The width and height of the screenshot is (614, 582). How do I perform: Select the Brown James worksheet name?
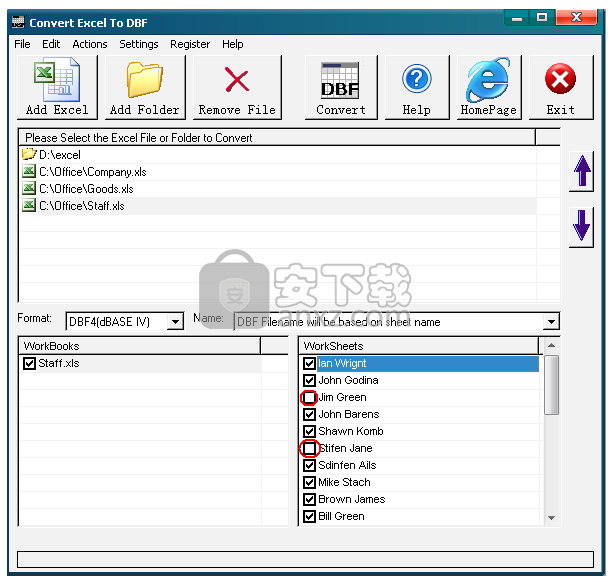352,499
